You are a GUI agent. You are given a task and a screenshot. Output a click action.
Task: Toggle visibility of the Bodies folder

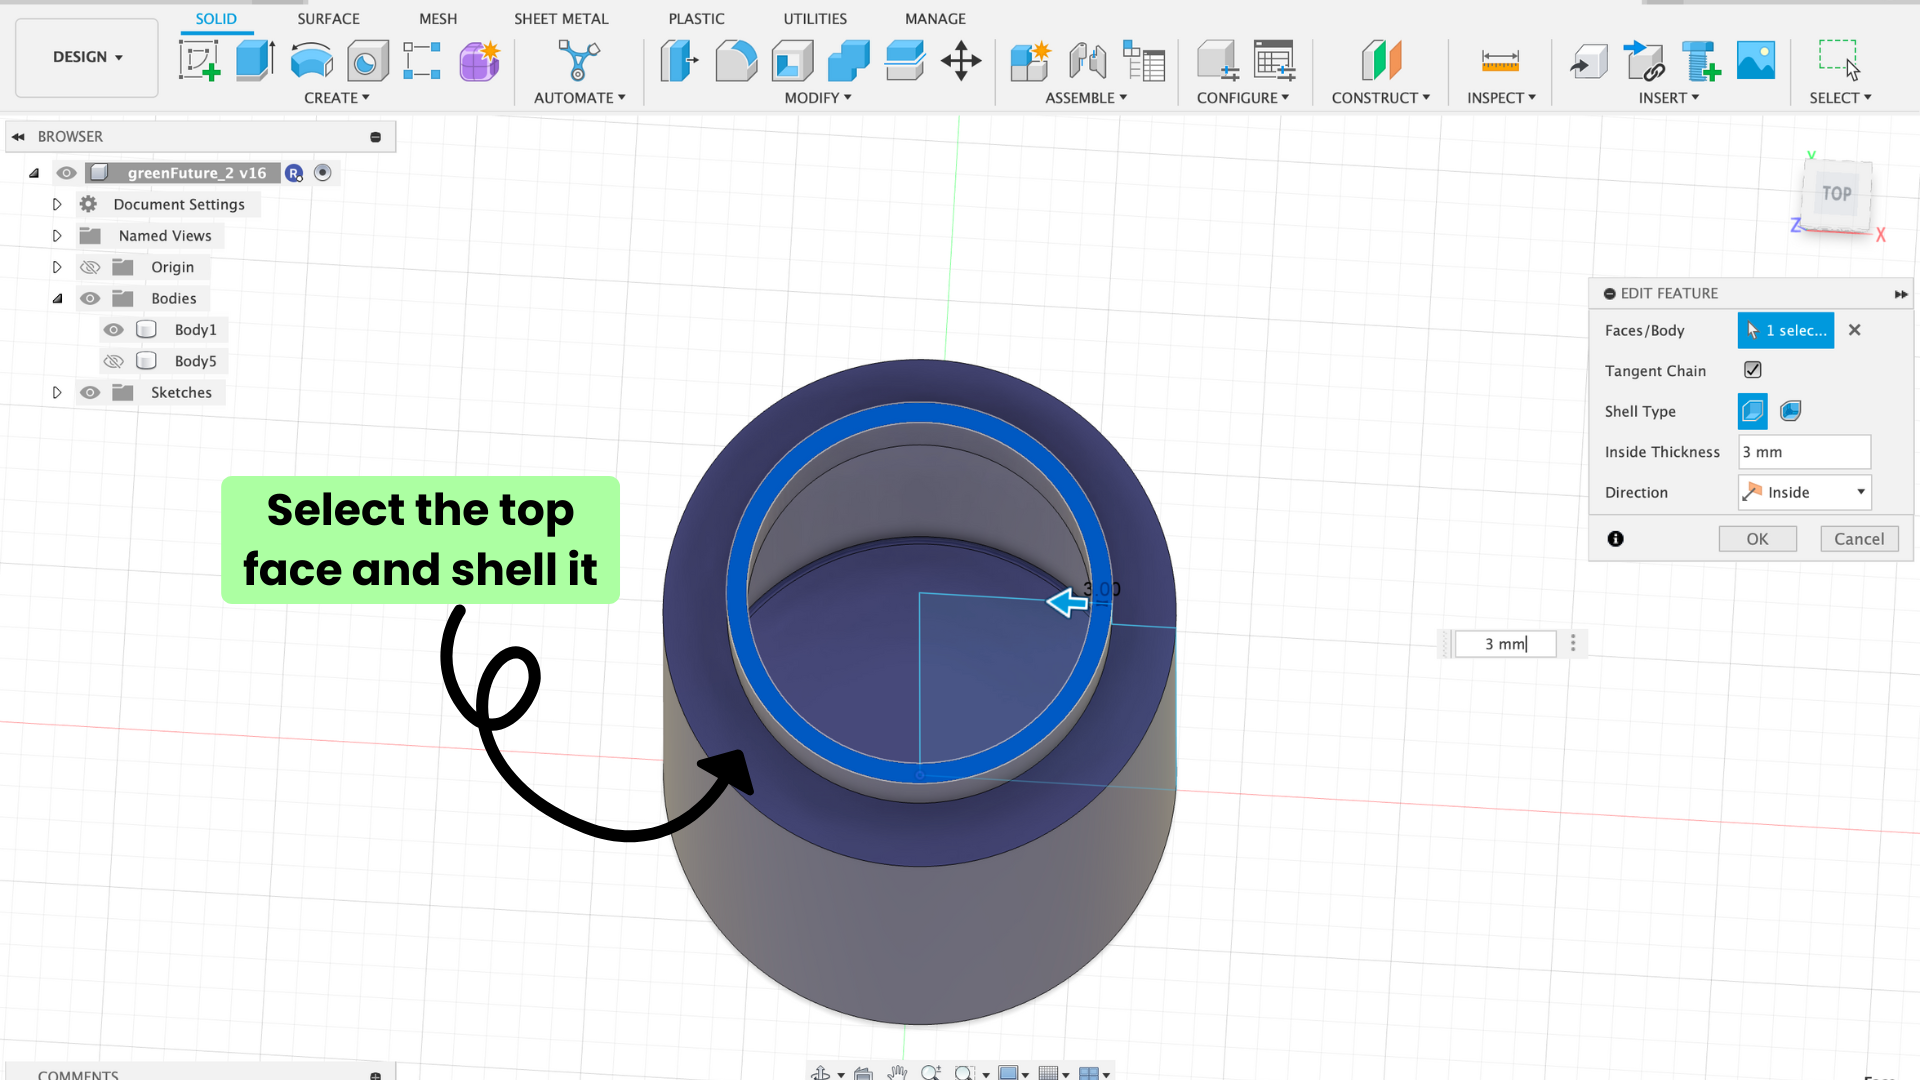(90, 298)
